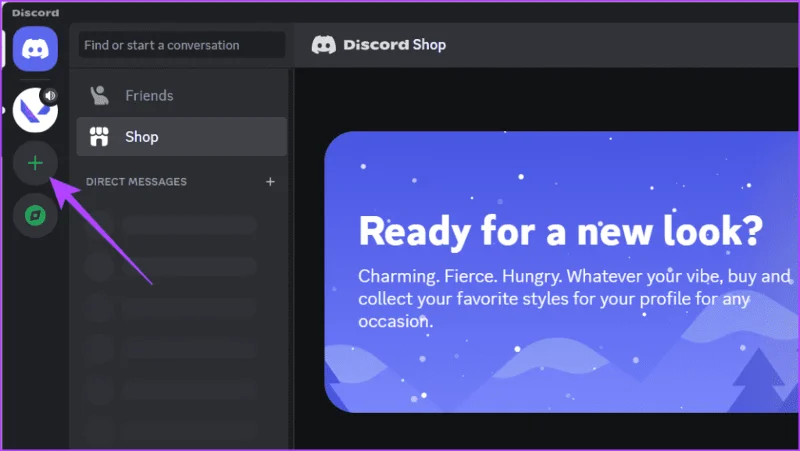Open Explore Discoverable Servers compass icon

(35, 215)
